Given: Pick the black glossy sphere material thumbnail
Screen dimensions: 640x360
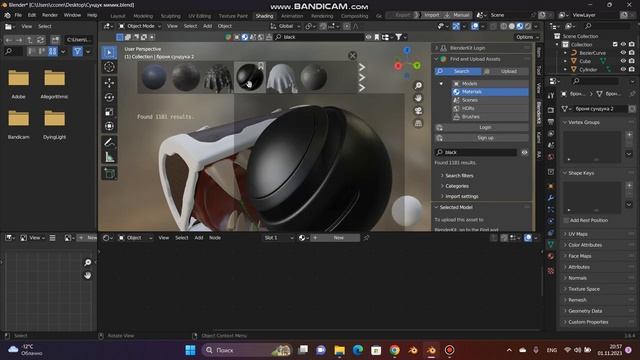Looking at the screenshot, I should click(x=250, y=77).
